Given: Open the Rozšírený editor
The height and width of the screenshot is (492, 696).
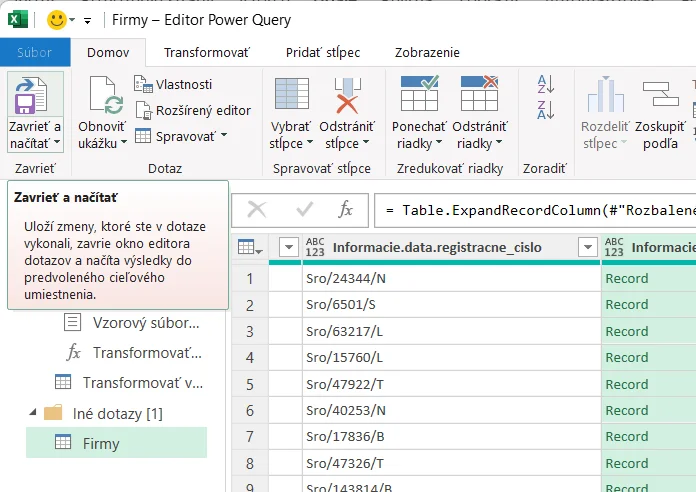Looking at the screenshot, I should [193, 110].
